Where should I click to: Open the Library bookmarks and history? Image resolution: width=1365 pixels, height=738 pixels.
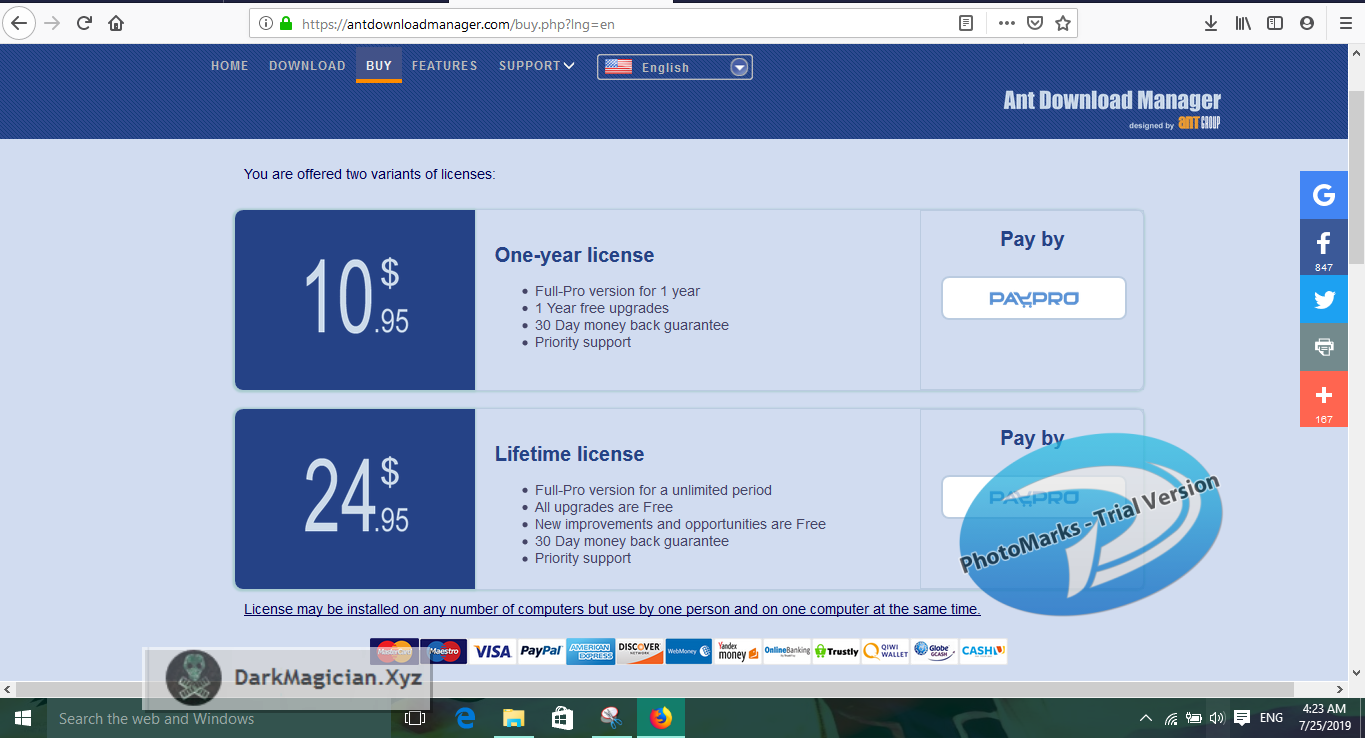[x=1242, y=23]
